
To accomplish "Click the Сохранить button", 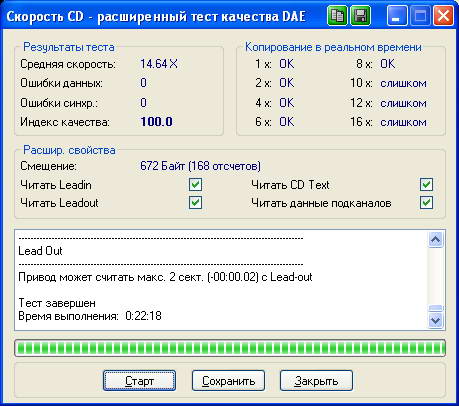I will tap(228, 380).
